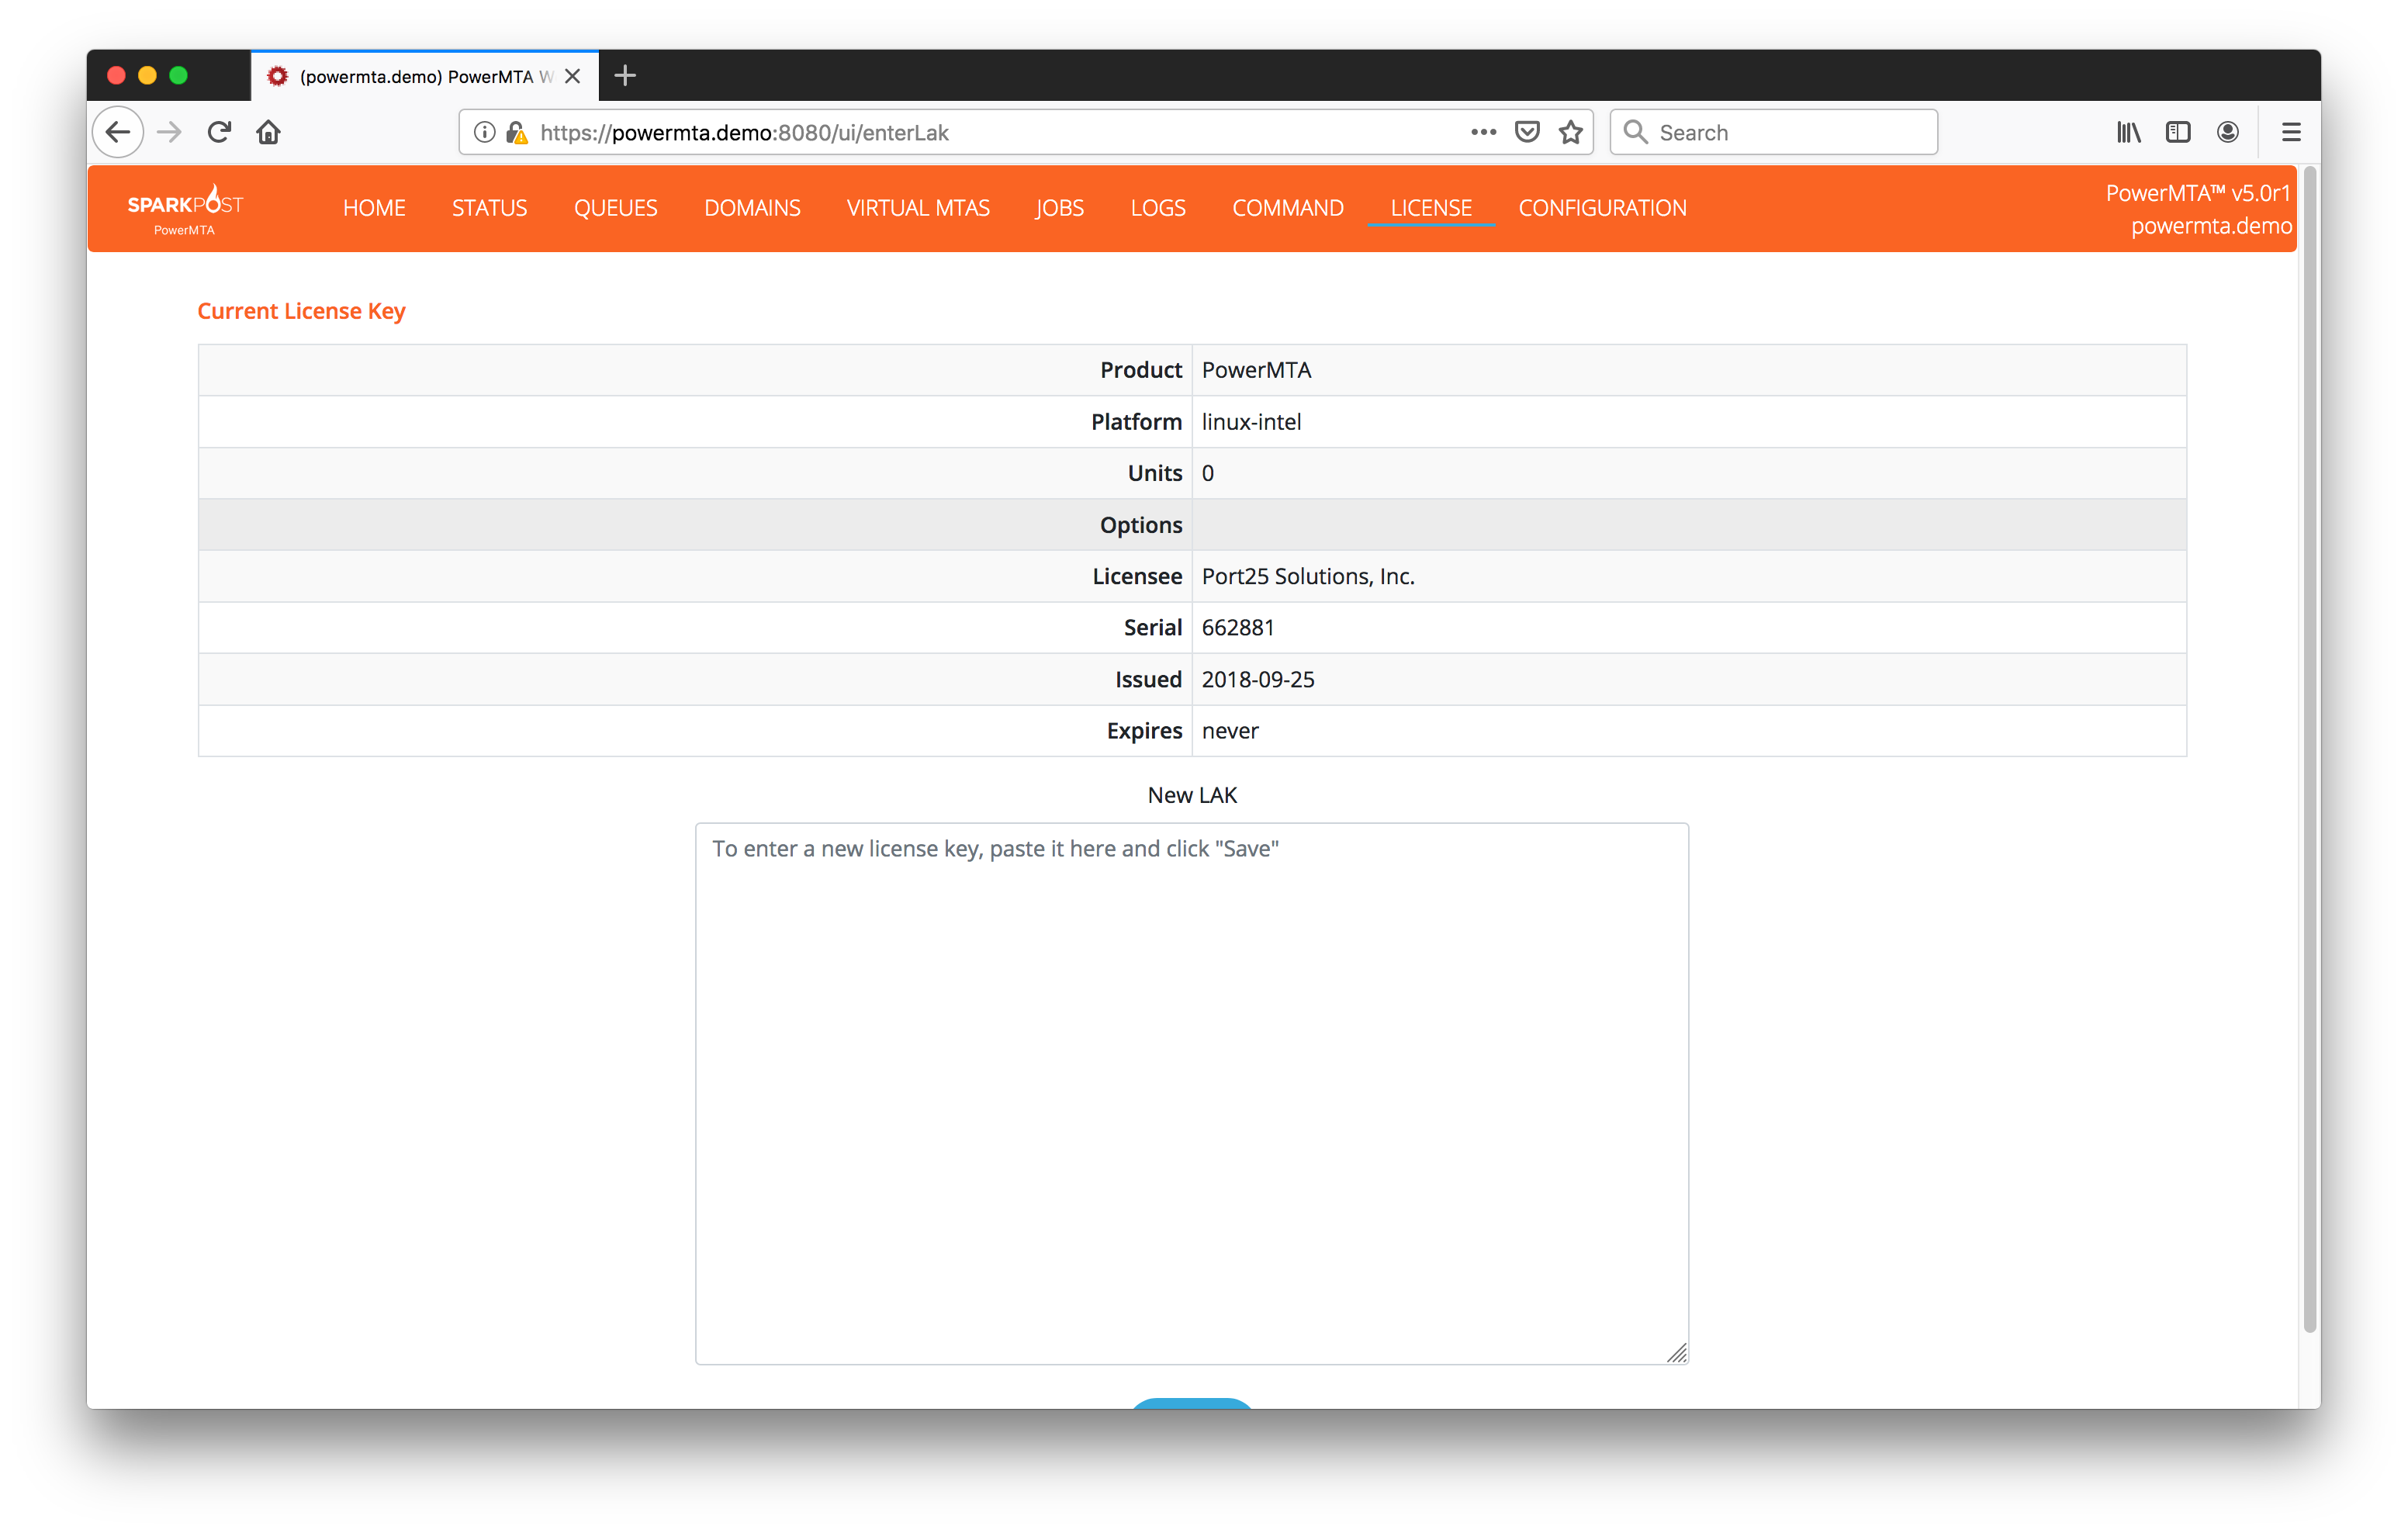
Task: Click the browser home icon
Action: tap(268, 132)
